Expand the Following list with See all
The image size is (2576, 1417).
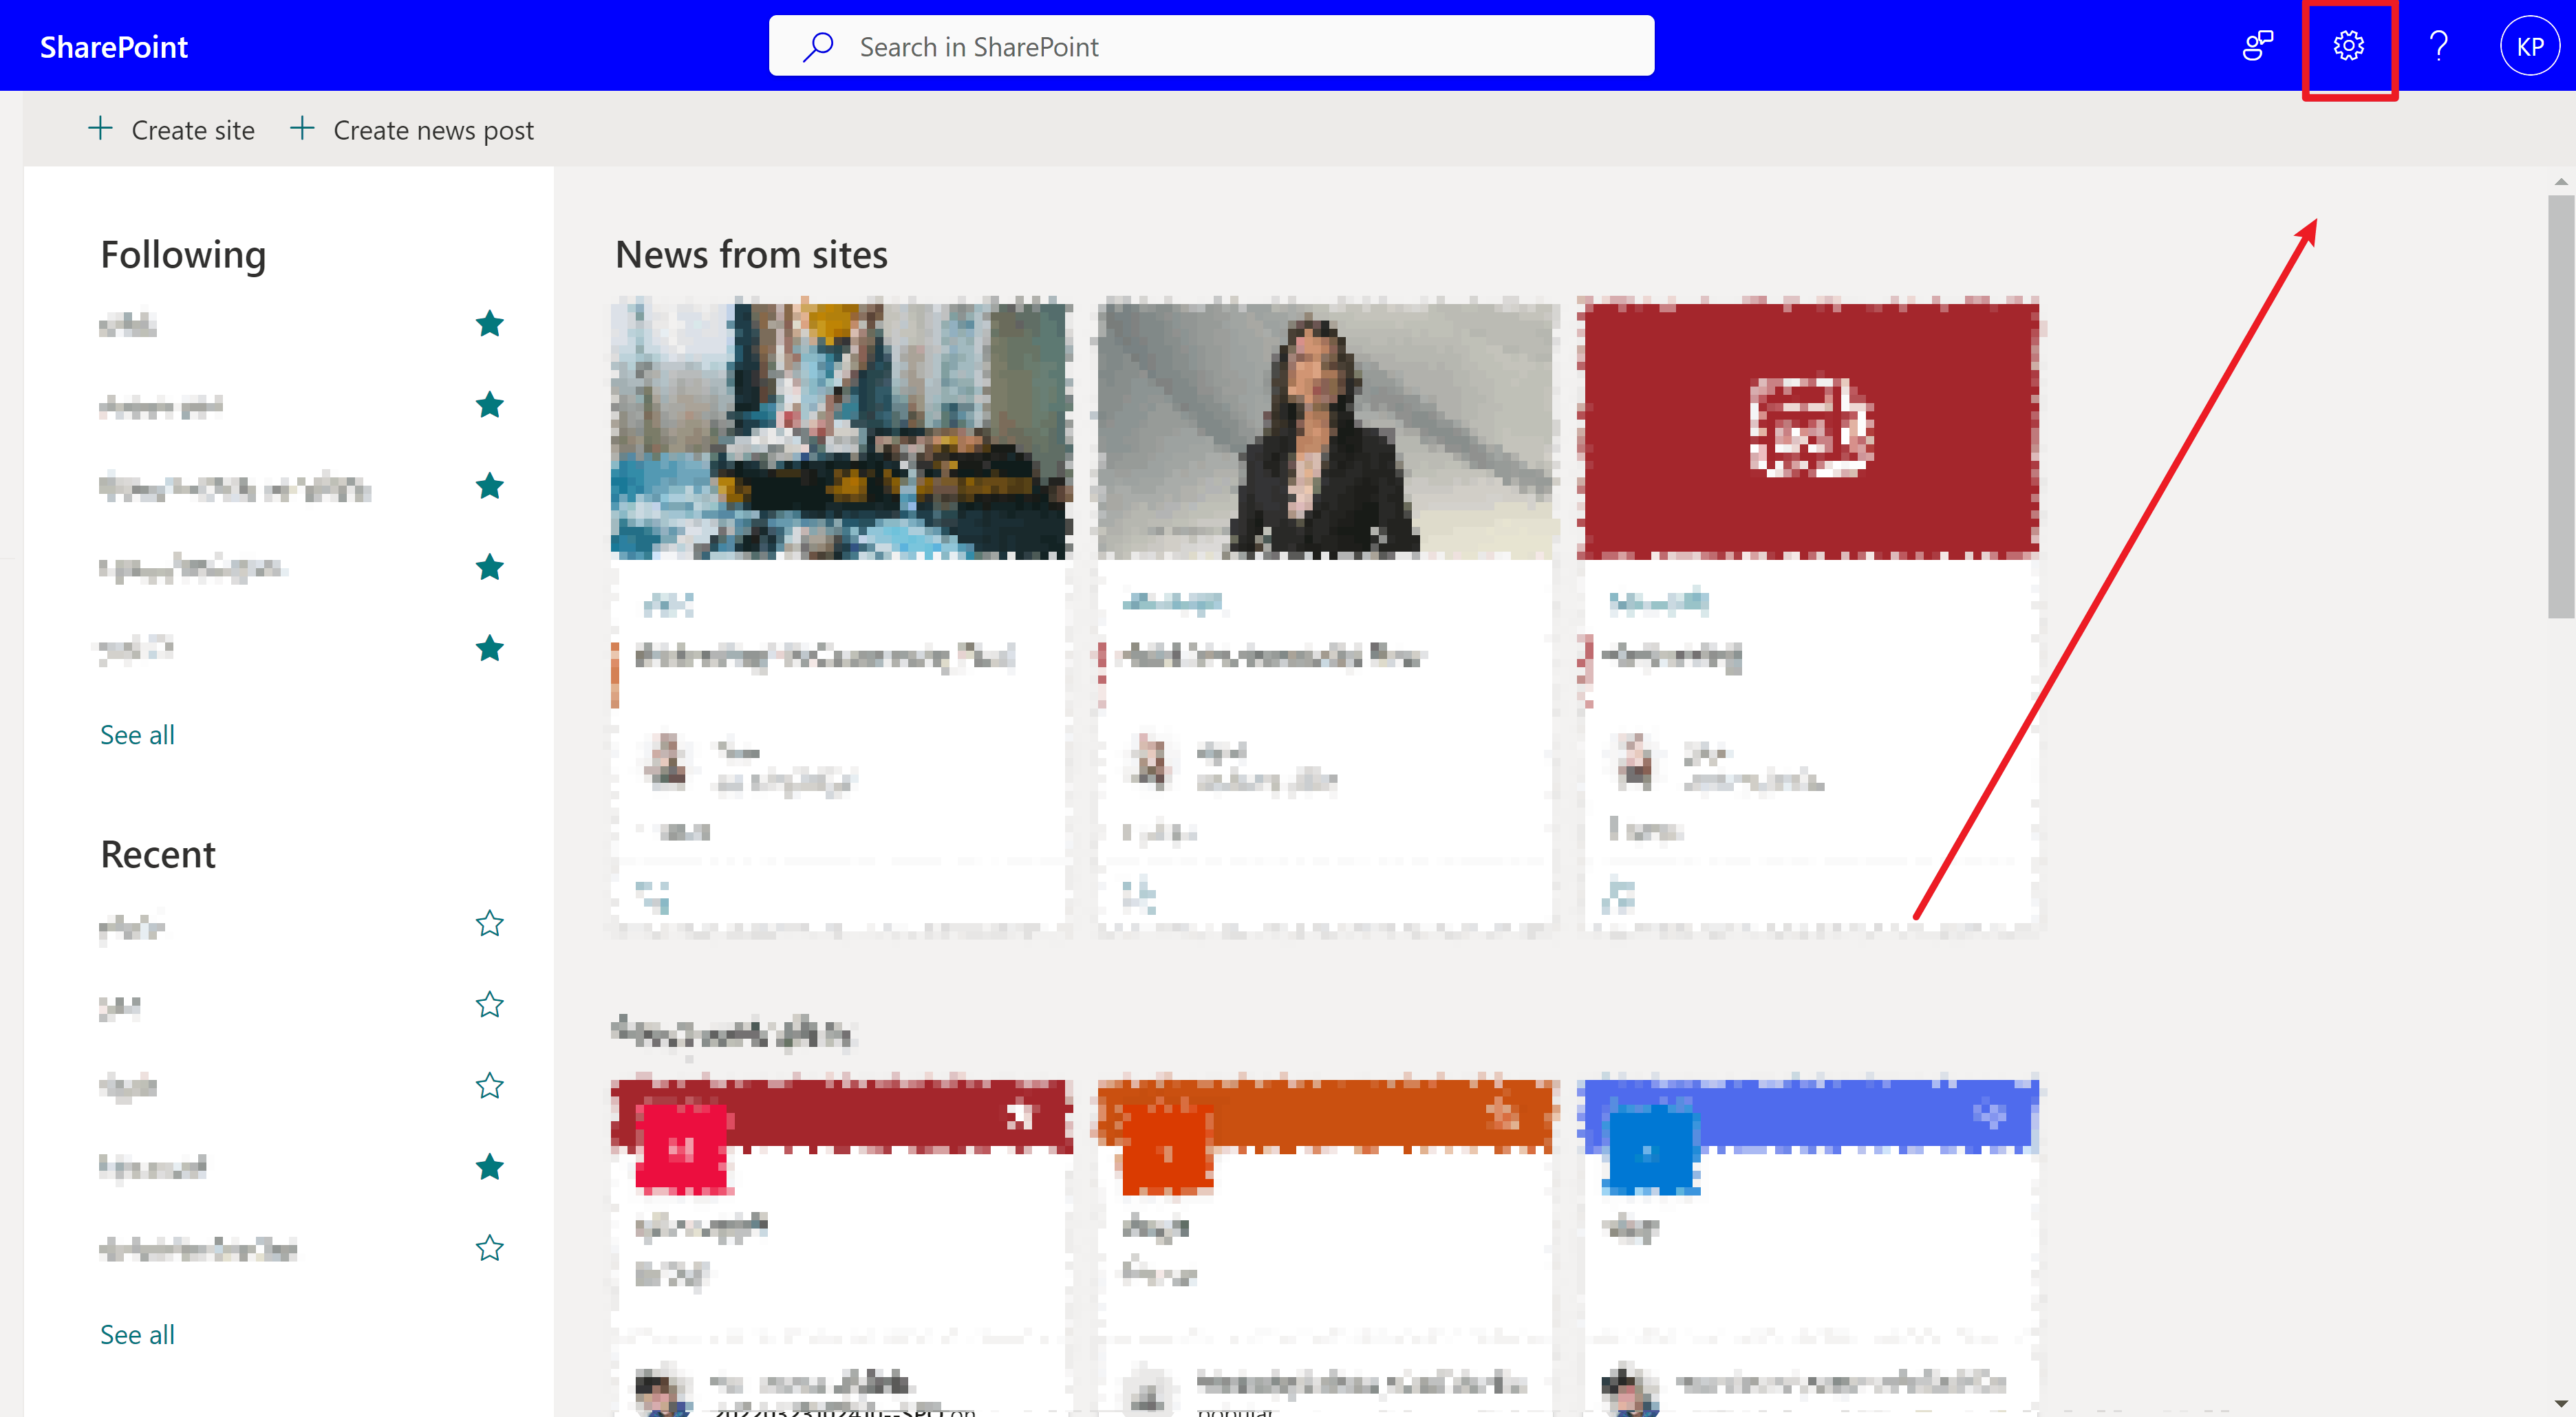pyautogui.click(x=137, y=735)
